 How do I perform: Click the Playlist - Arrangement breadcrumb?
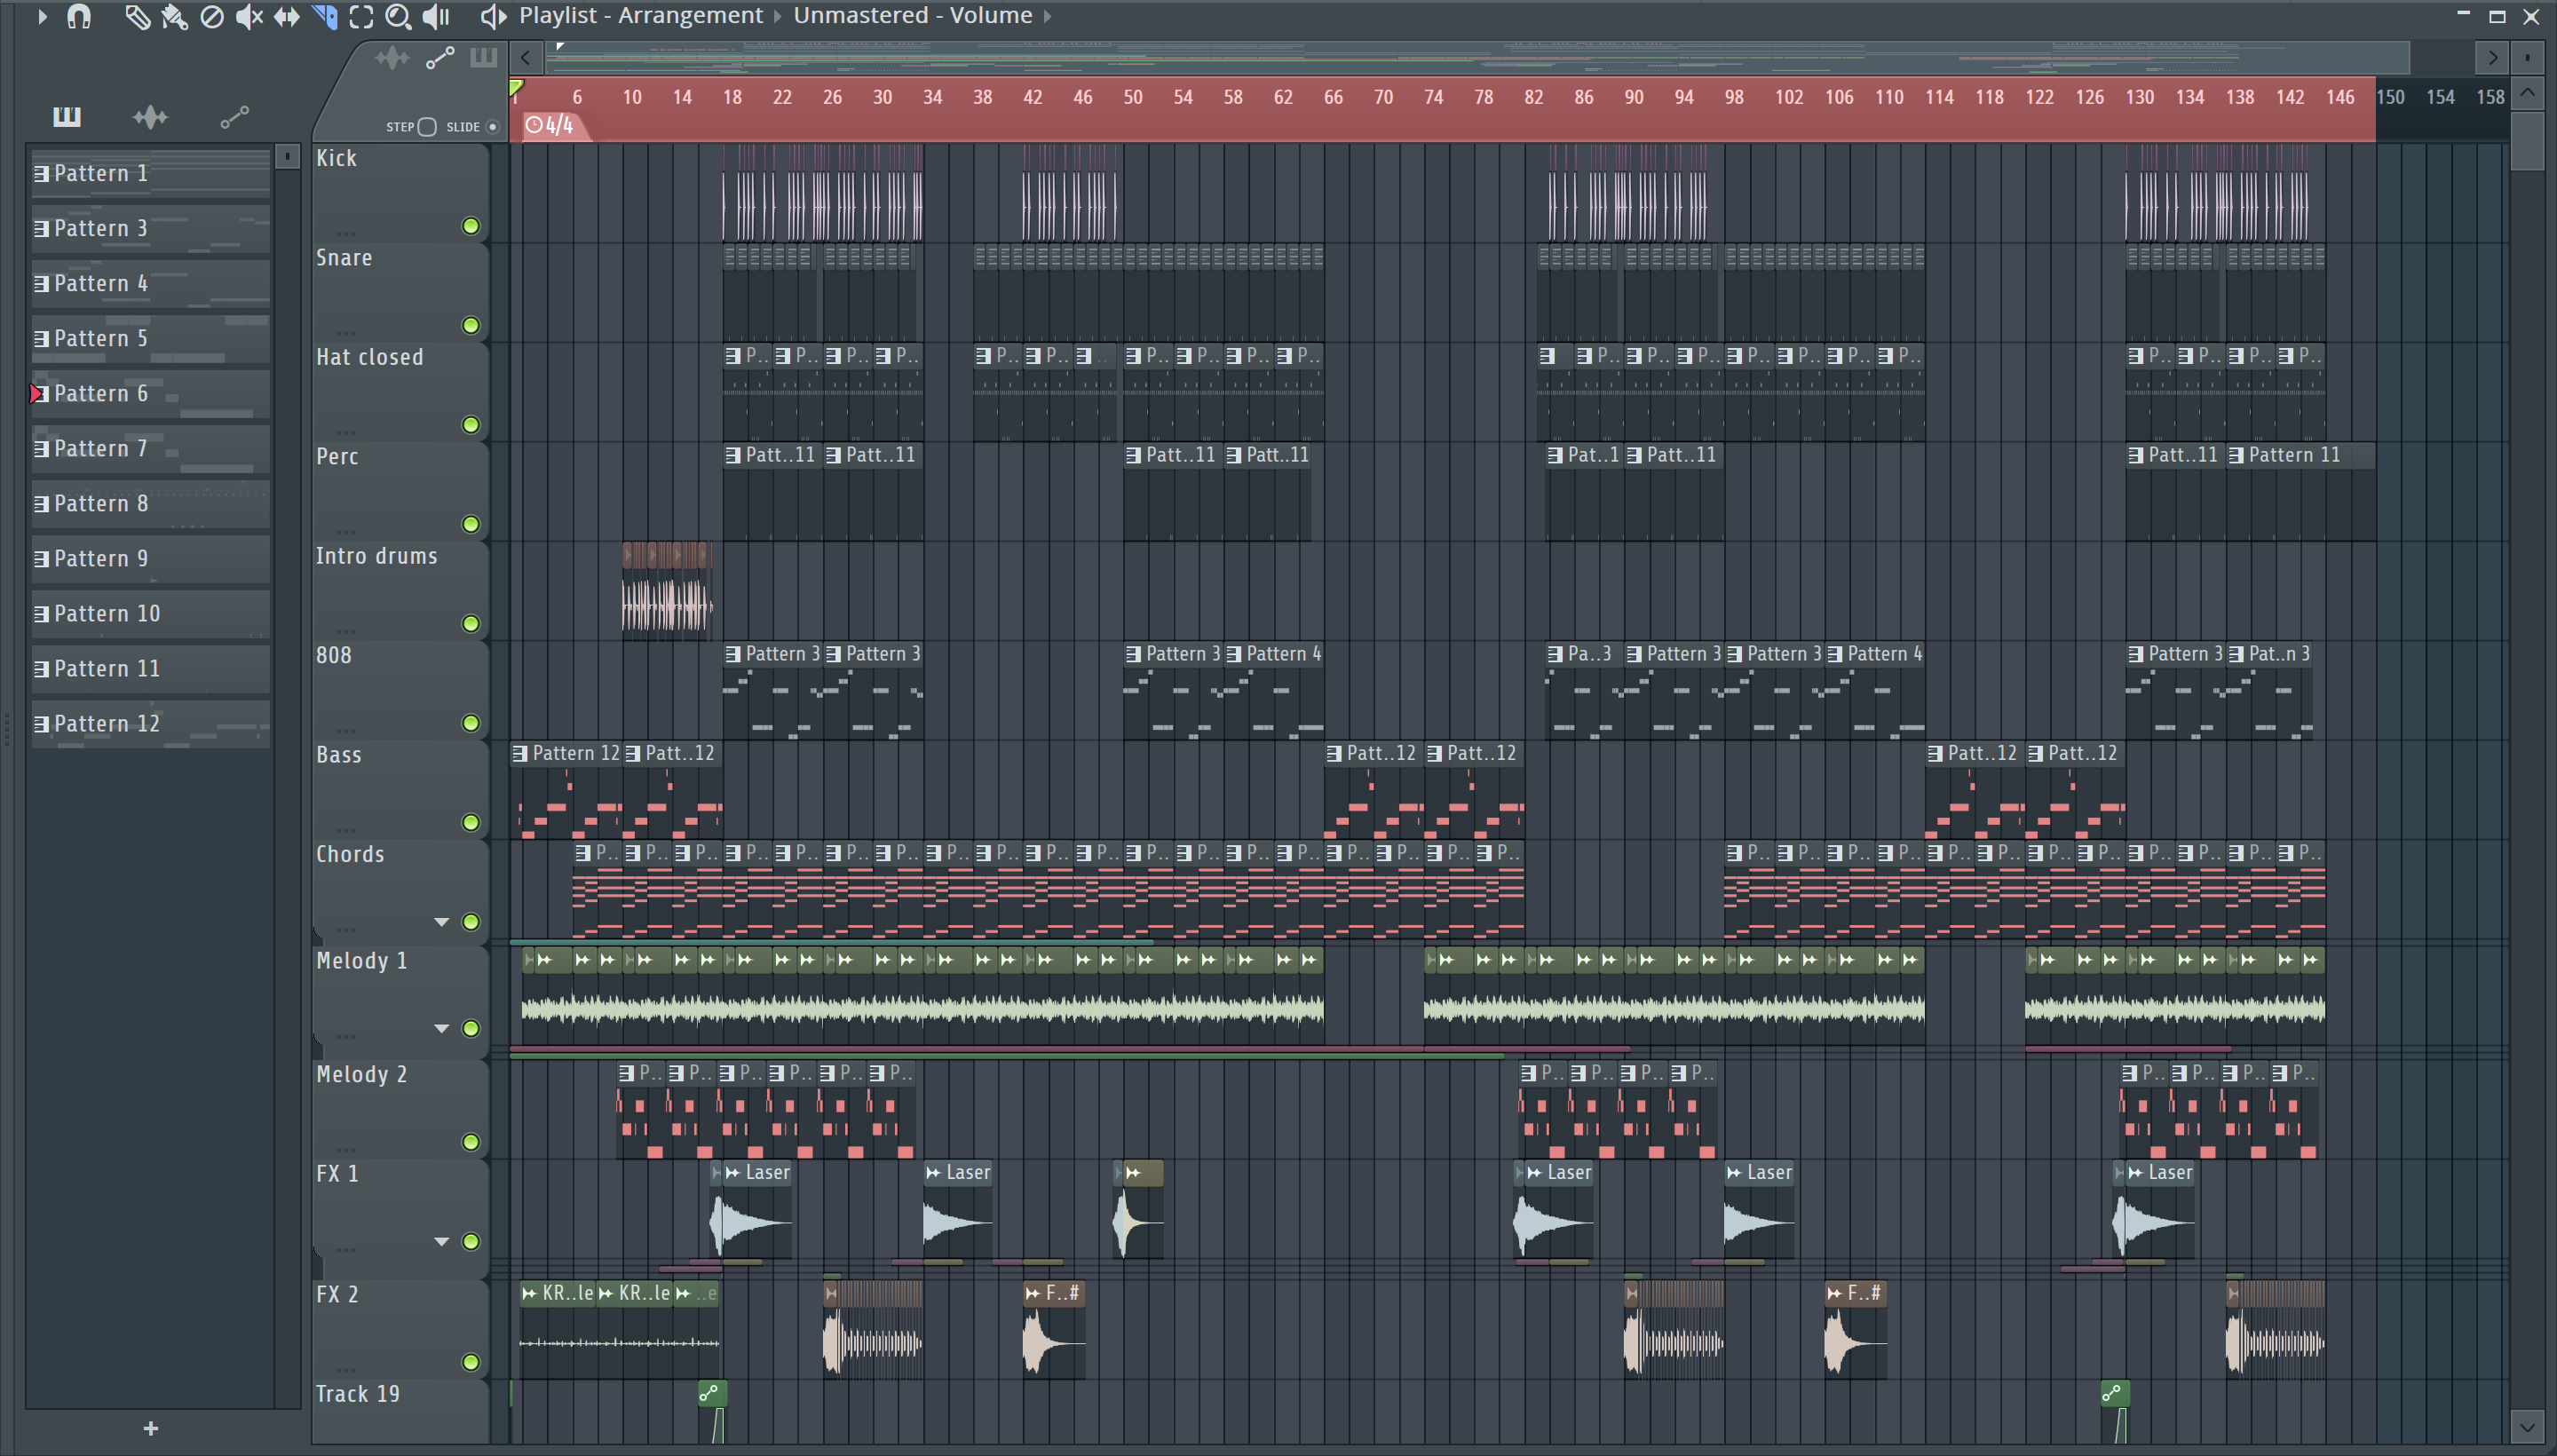click(x=641, y=15)
